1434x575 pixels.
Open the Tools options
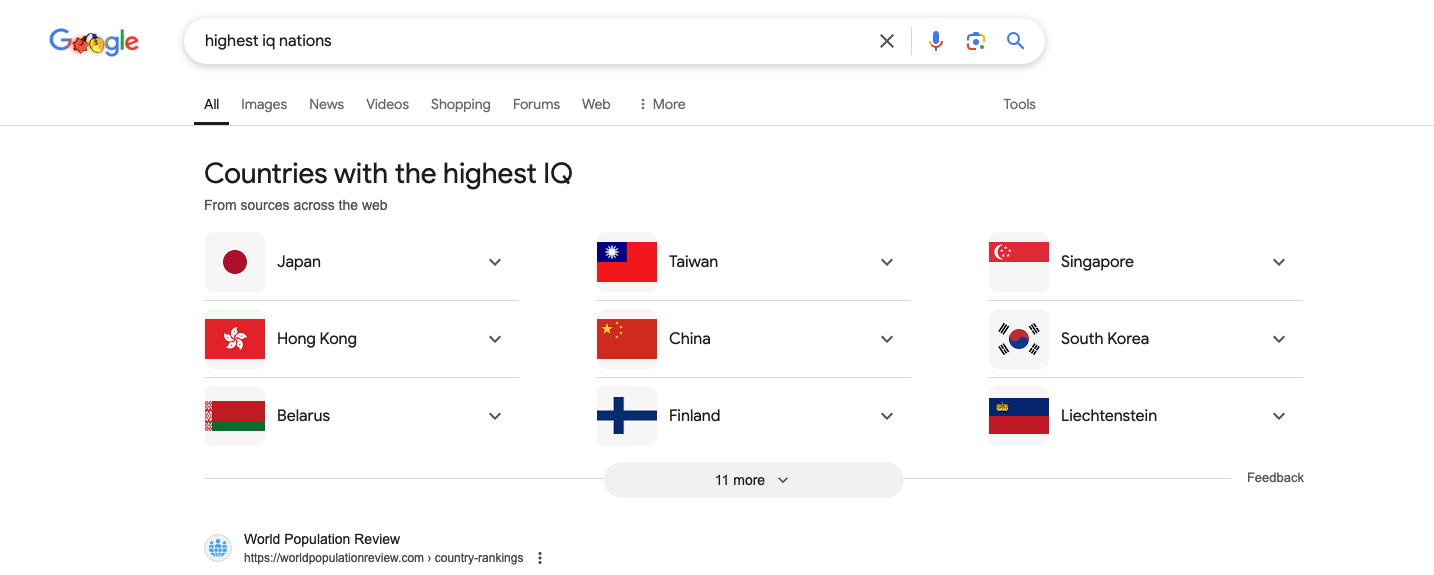pyautogui.click(x=1019, y=104)
